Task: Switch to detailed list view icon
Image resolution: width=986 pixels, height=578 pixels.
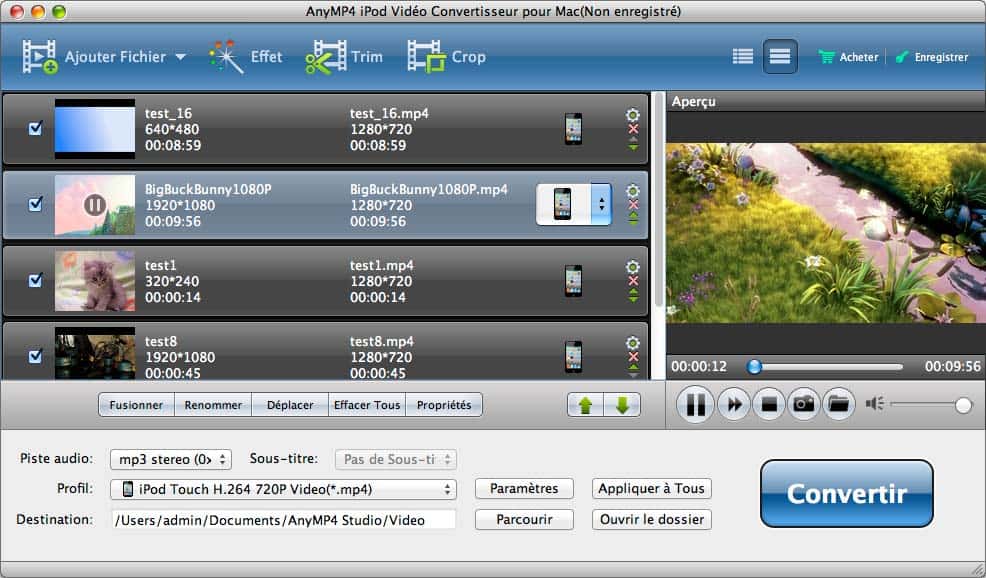Action: click(743, 57)
